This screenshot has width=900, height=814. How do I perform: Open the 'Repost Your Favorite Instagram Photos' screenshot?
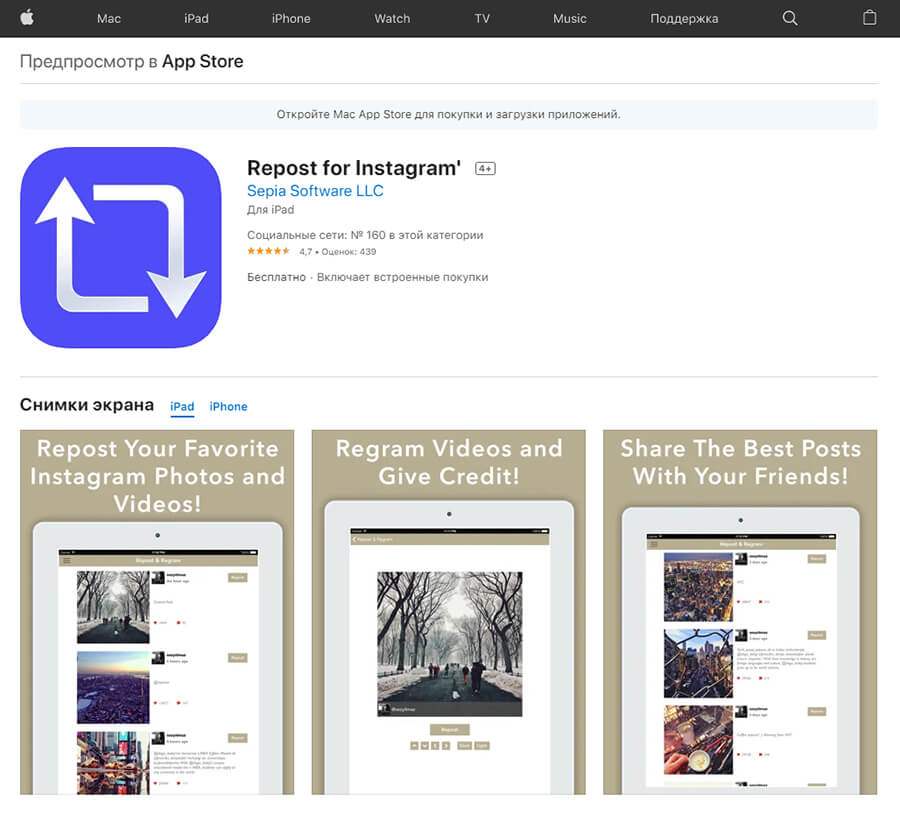point(157,612)
